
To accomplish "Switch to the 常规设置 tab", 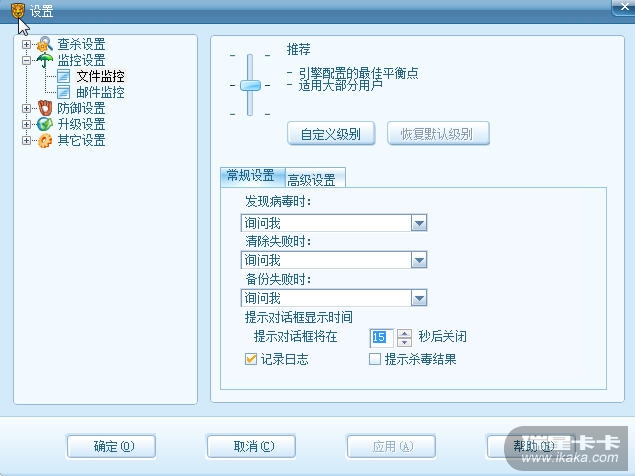I will tap(253, 176).
